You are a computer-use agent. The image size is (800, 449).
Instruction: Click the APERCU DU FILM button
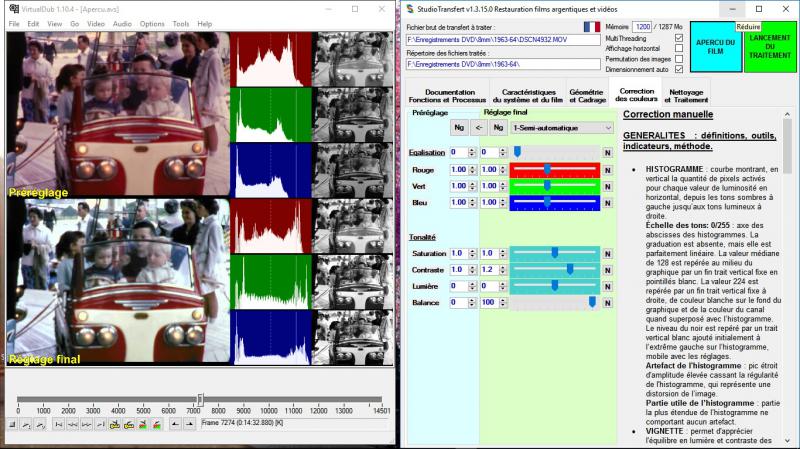coord(716,46)
